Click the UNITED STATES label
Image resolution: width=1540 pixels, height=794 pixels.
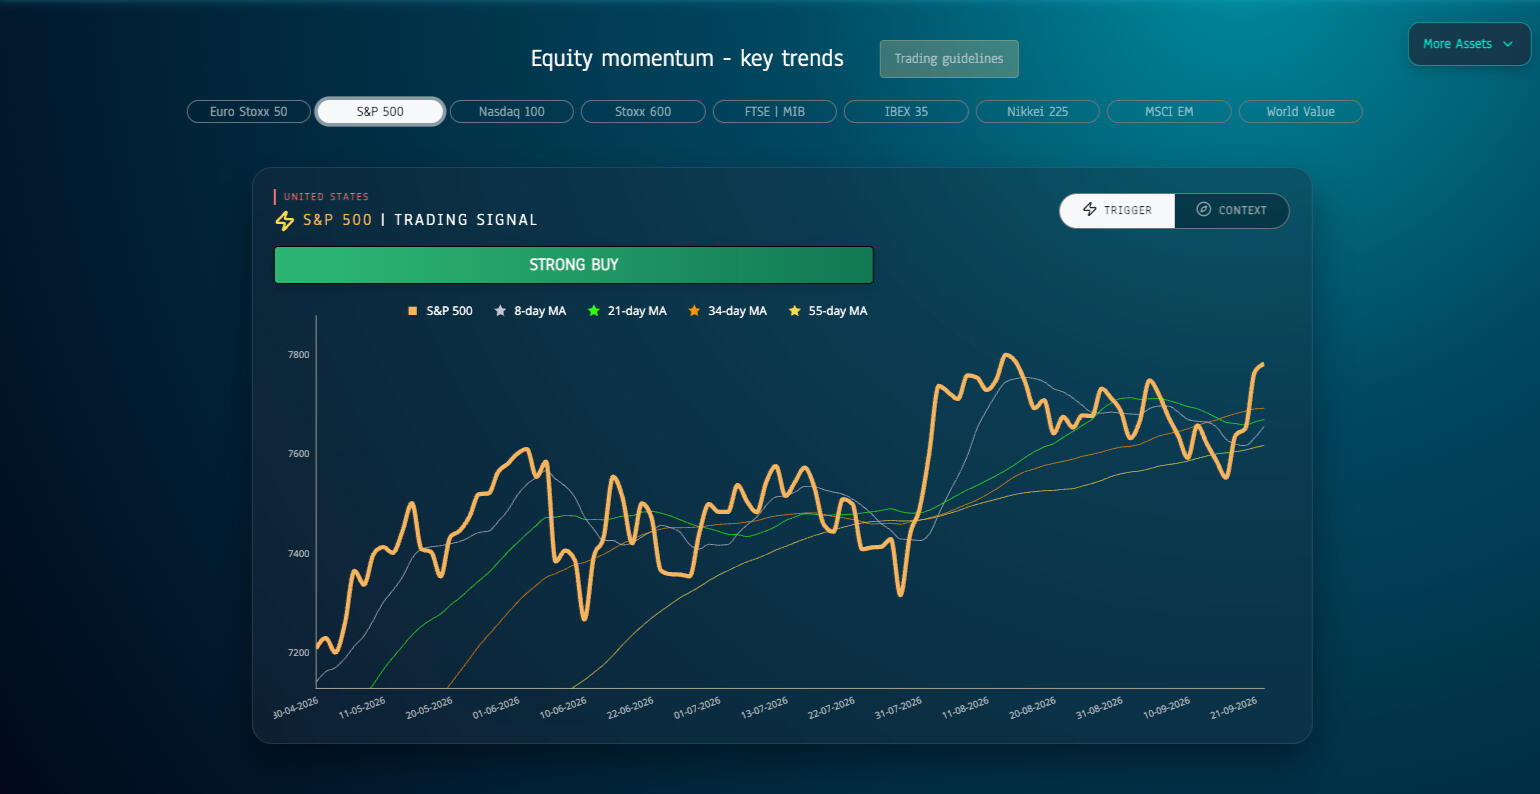[x=326, y=197]
